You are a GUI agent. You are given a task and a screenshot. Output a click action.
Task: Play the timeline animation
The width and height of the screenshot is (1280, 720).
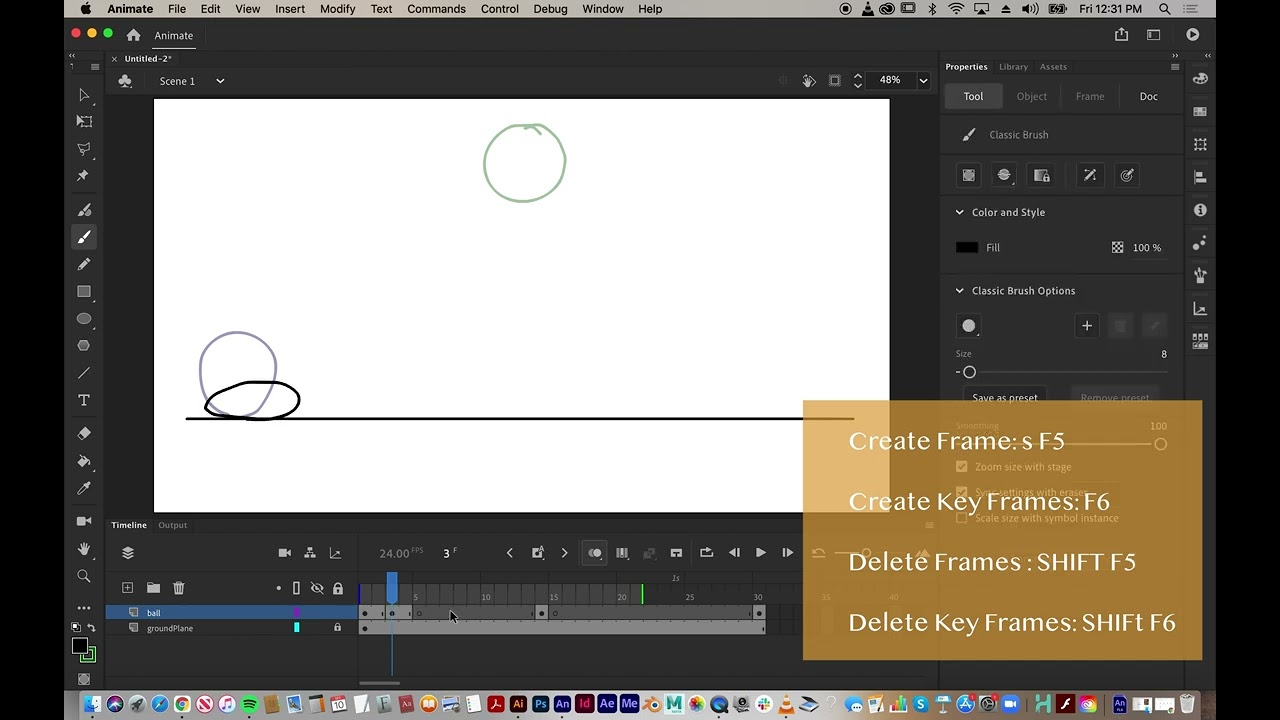[761, 553]
